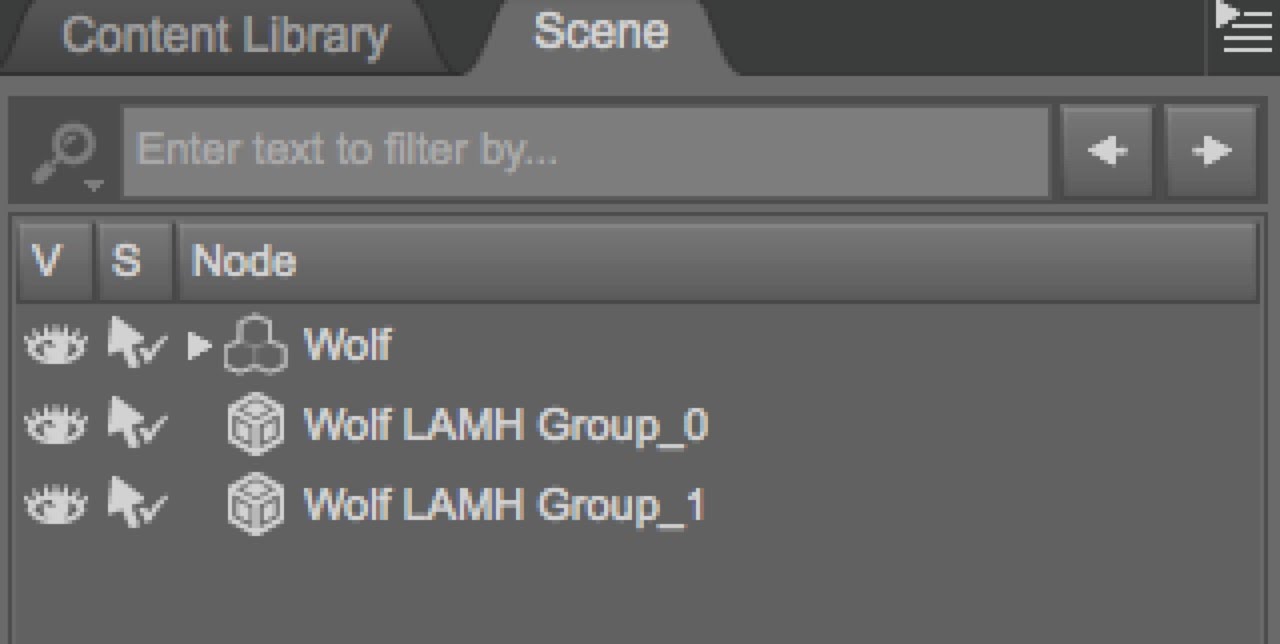Image resolution: width=1280 pixels, height=644 pixels.
Task: Hide Wolf LAMH Group_1 with eye icon
Action: 55,505
